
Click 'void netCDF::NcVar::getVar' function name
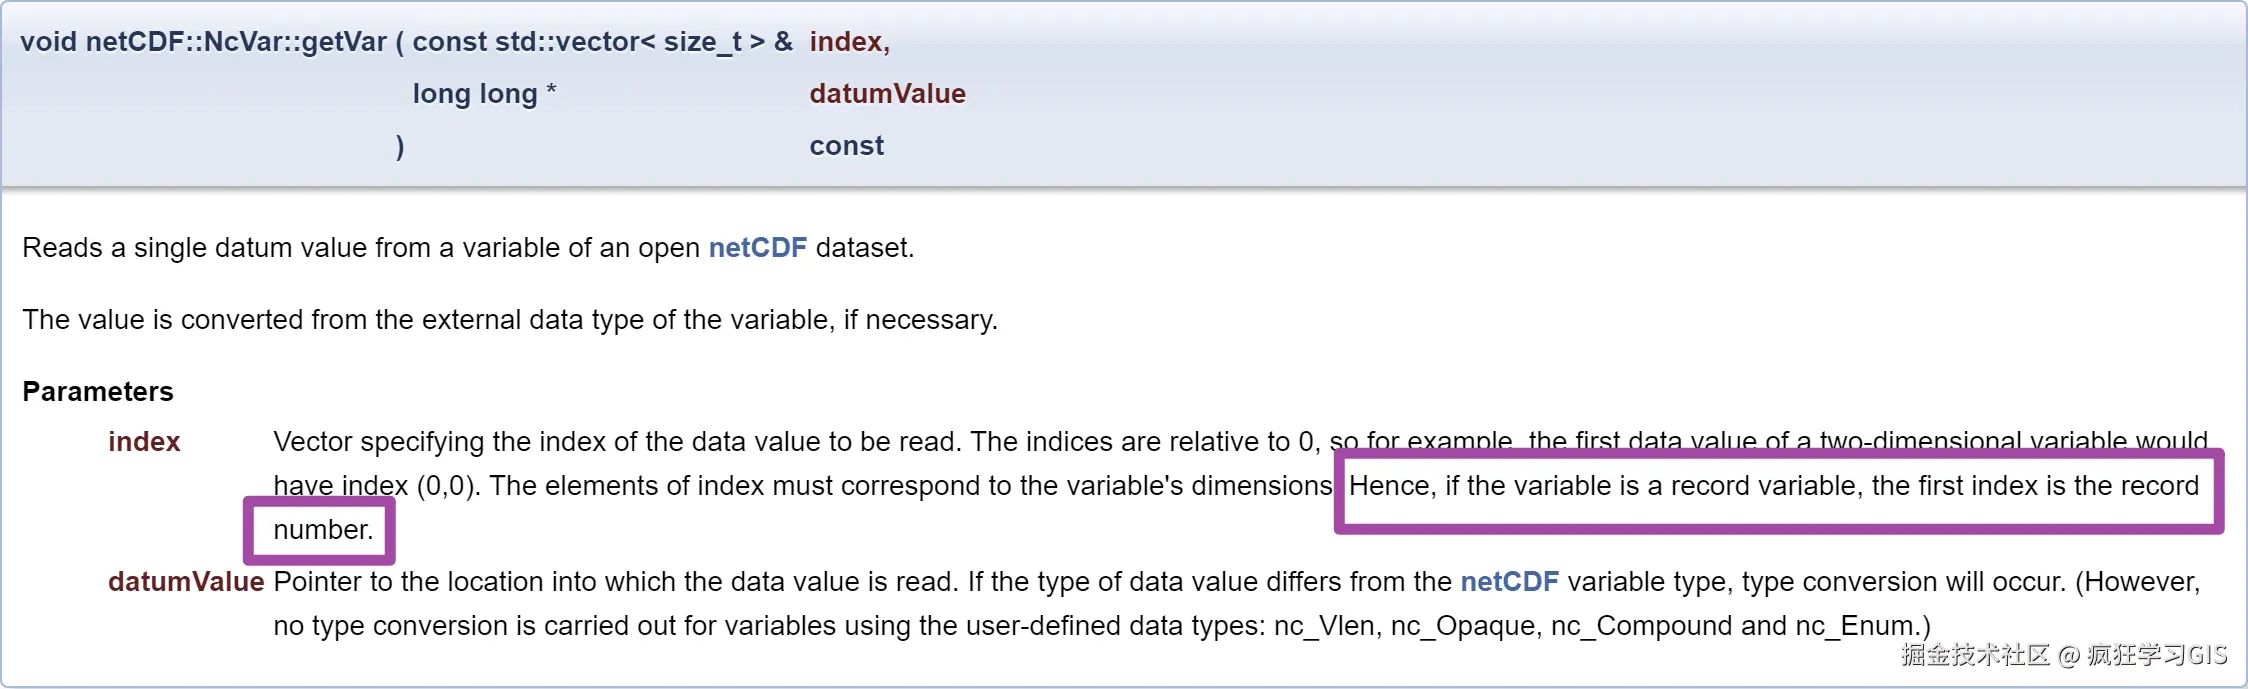(x=203, y=42)
